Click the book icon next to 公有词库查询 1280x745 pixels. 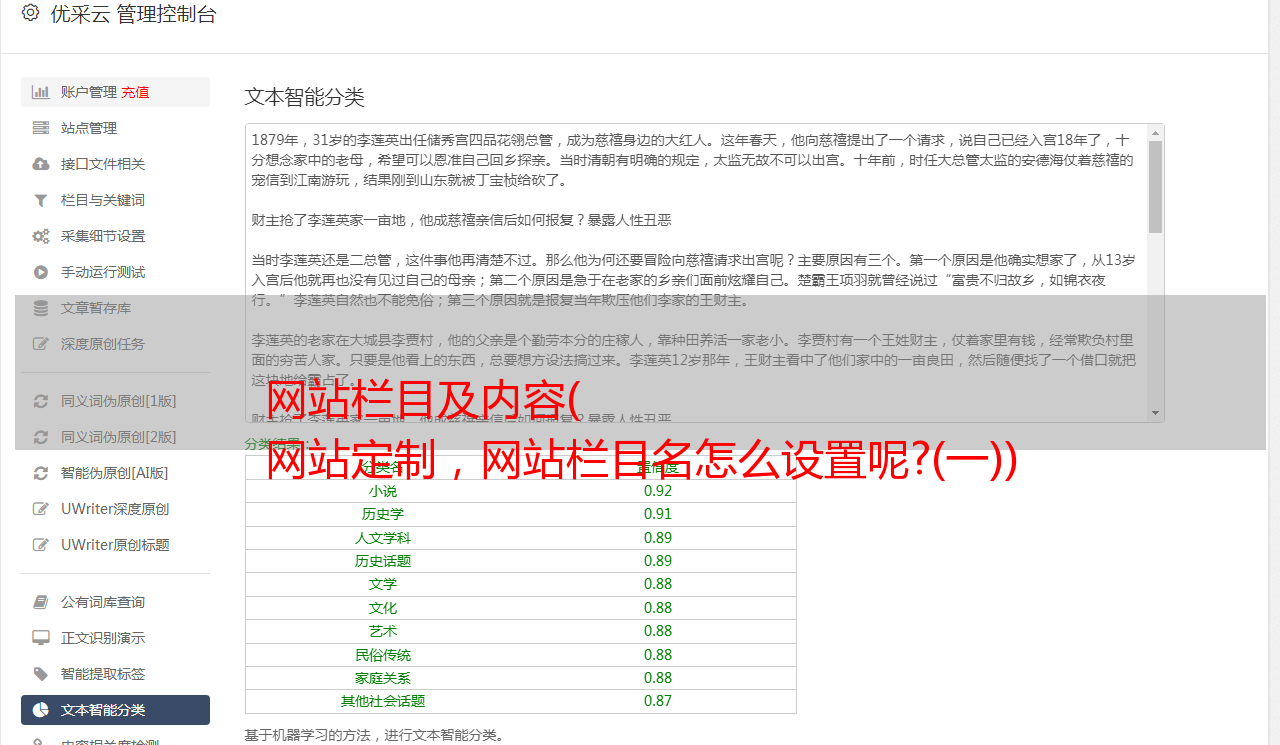tap(41, 602)
